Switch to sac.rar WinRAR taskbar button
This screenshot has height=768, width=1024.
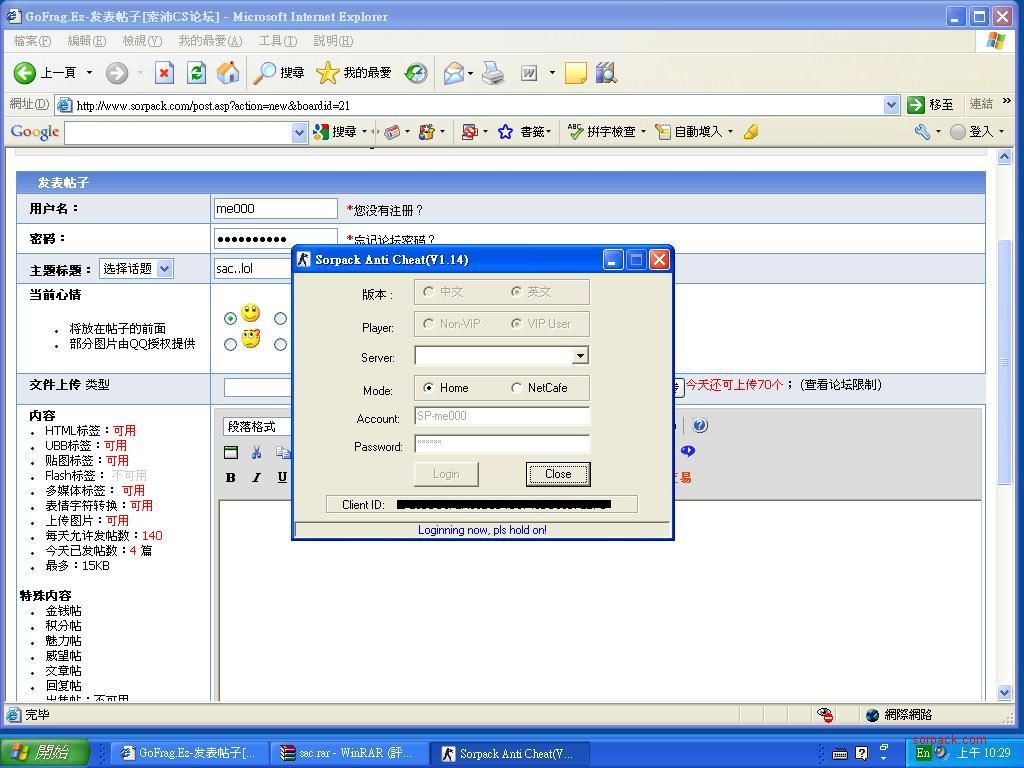347,753
